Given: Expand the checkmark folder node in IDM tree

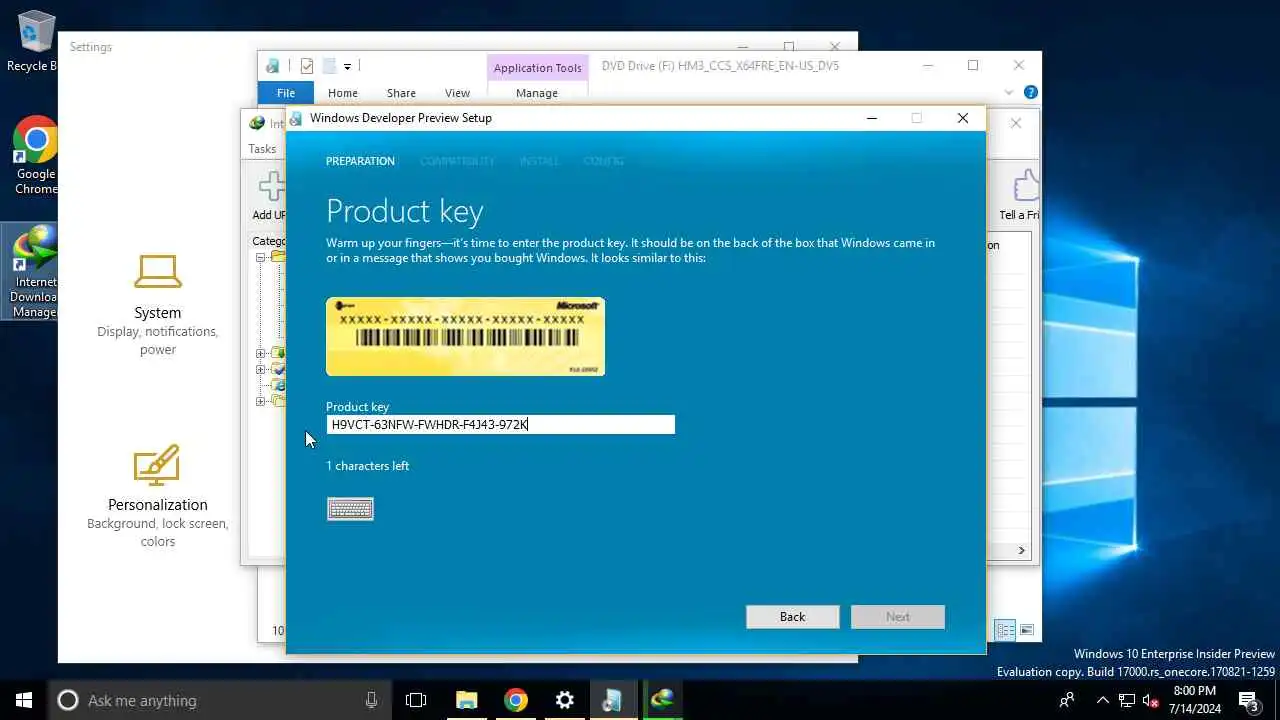Looking at the screenshot, I should coord(260,369).
